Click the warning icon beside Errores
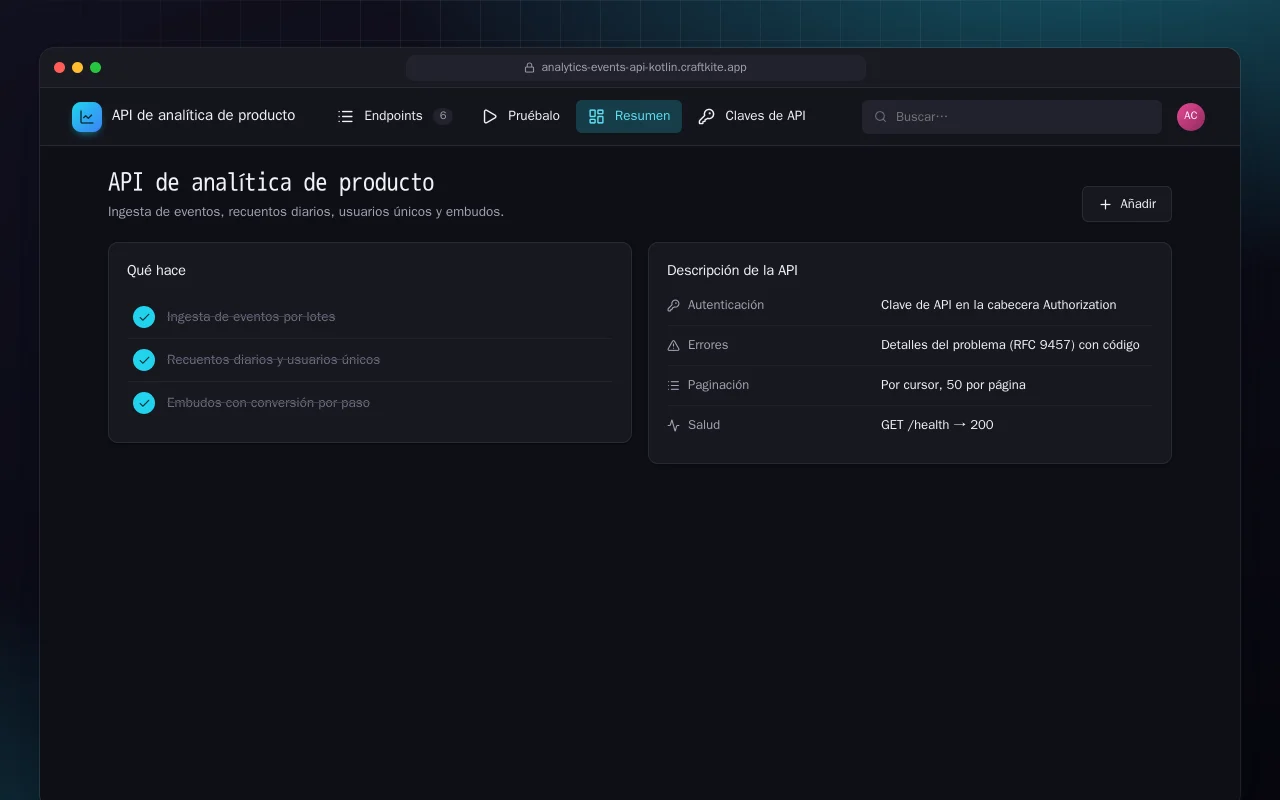This screenshot has height=800, width=1280. tap(674, 345)
